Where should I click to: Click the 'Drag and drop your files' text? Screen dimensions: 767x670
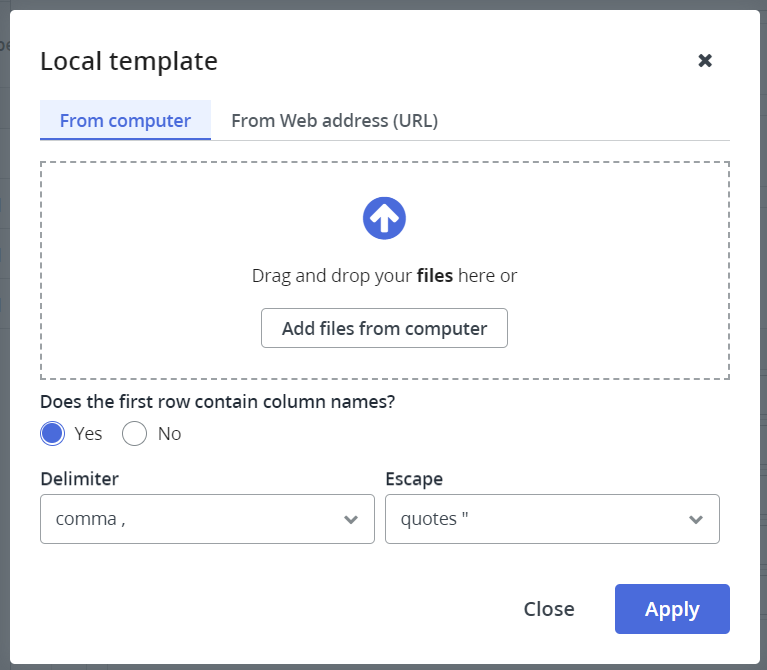[x=384, y=276]
